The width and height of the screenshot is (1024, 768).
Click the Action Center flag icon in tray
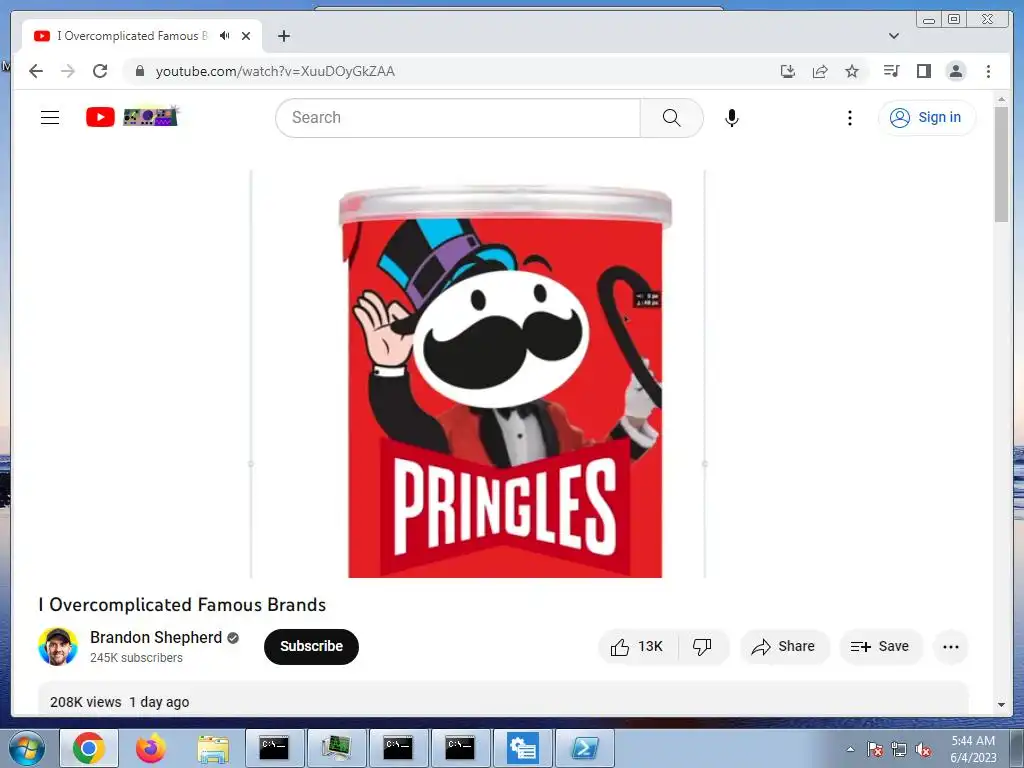[875, 750]
